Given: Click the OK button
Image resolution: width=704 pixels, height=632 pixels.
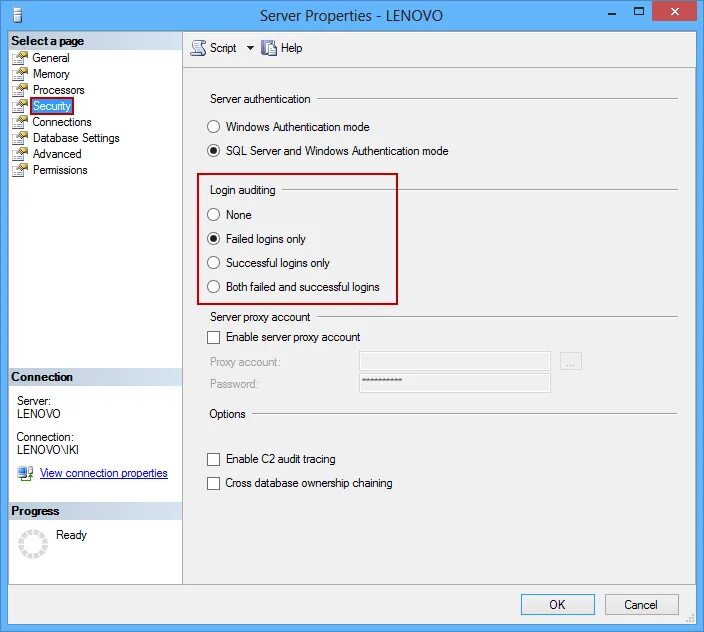Looking at the screenshot, I should click(x=558, y=605).
